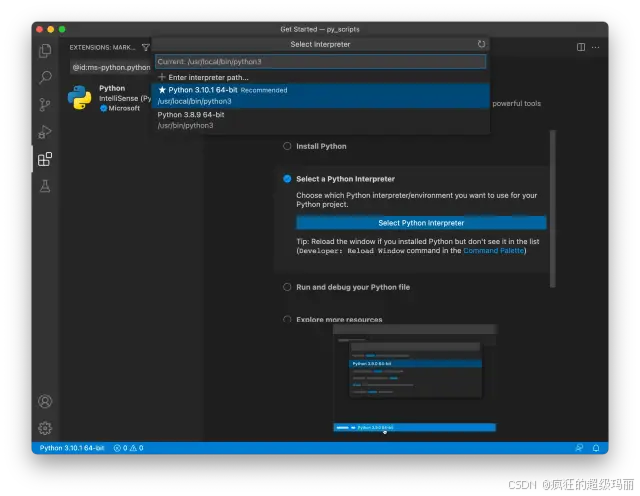The height and width of the screenshot is (496, 640).
Task: Open the Explorer view in activity bar
Action: tap(45, 51)
